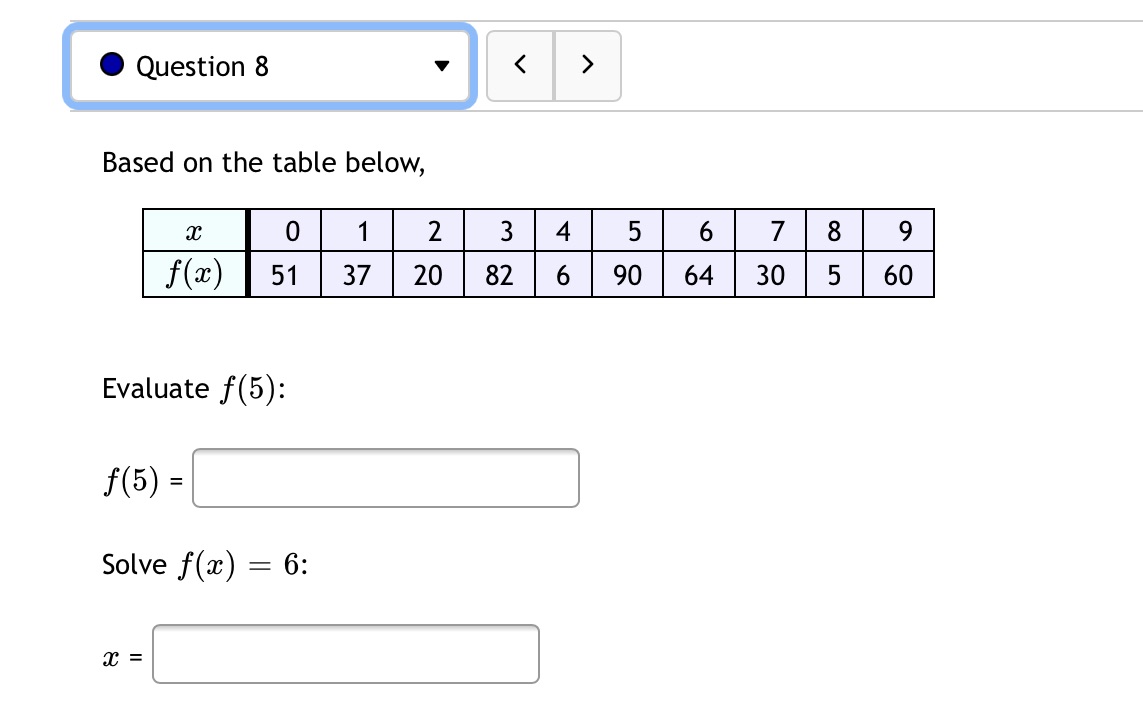Click the "Solve f(x) = 6:" prompt text
The width and height of the screenshot is (1143, 708).
pyautogui.click(x=204, y=565)
